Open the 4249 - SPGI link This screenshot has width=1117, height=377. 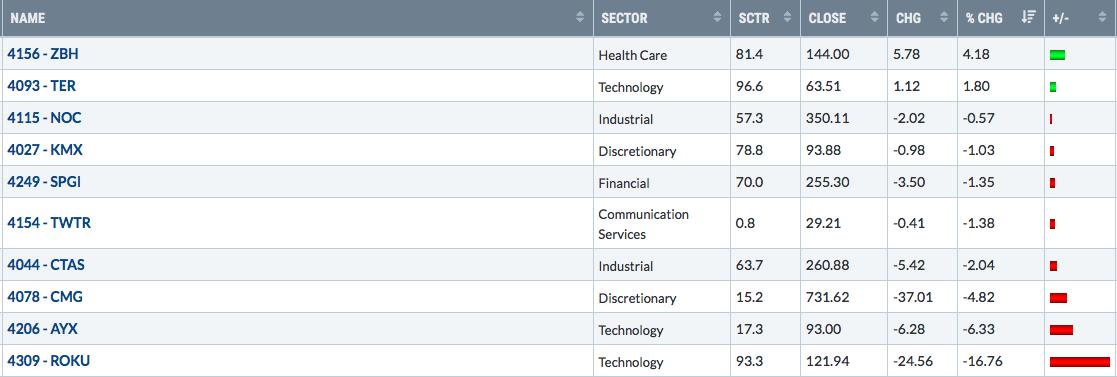(x=44, y=182)
